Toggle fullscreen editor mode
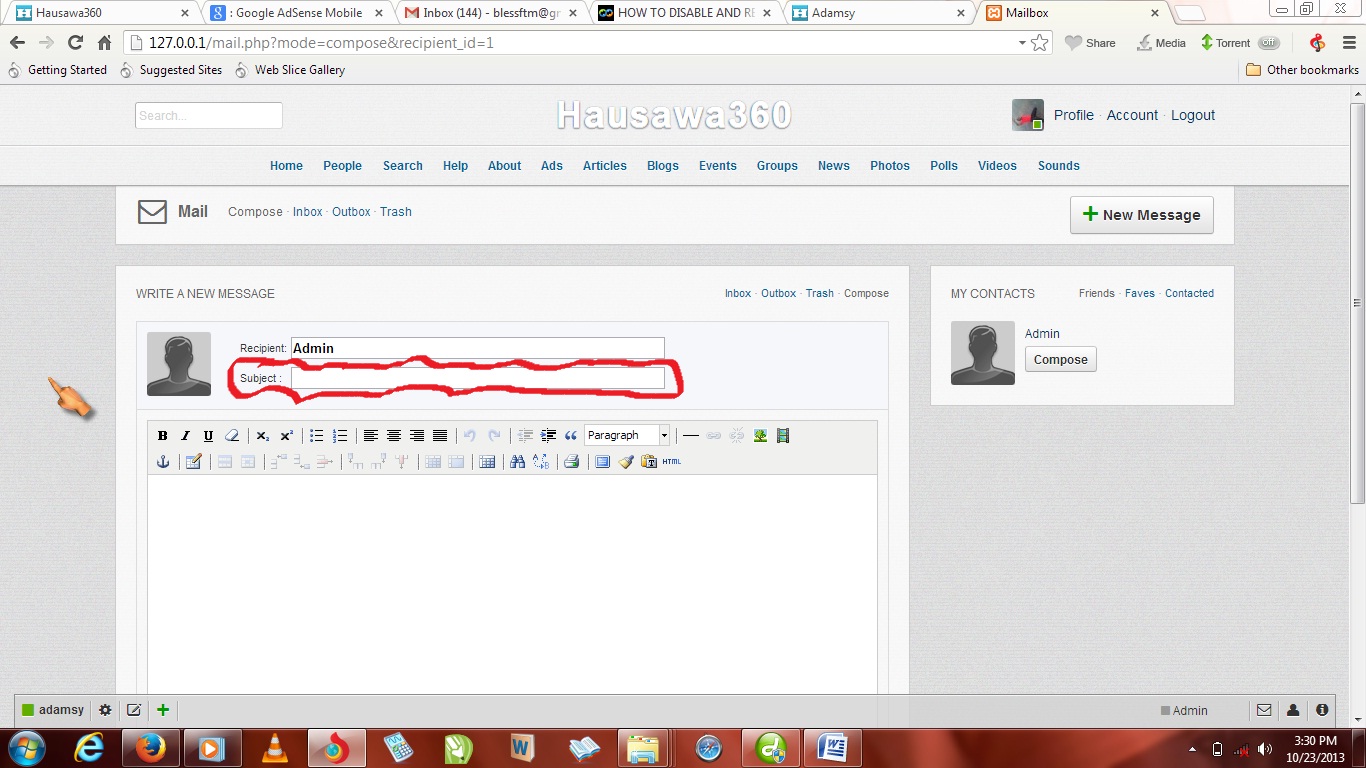The image size is (1366, 768). pyautogui.click(x=602, y=462)
